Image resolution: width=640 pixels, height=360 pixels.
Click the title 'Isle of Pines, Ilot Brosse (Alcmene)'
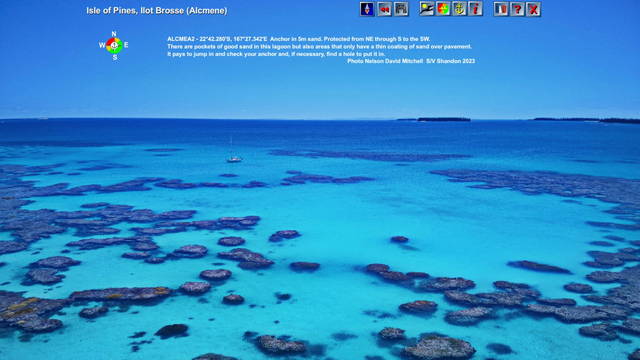click(x=157, y=11)
